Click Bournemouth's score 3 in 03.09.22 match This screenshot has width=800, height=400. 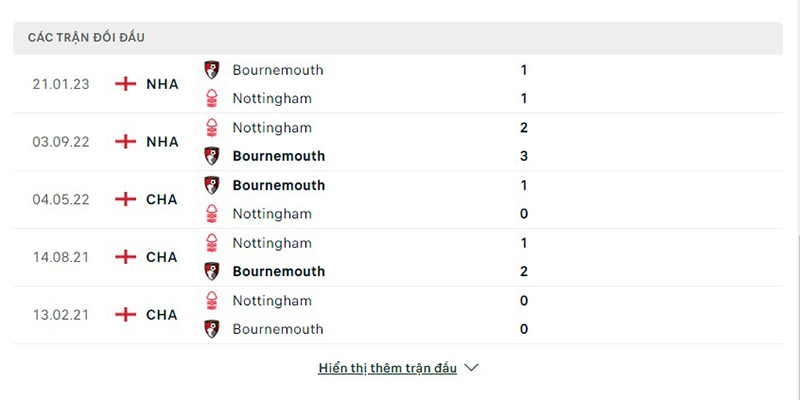pos(524,156)
